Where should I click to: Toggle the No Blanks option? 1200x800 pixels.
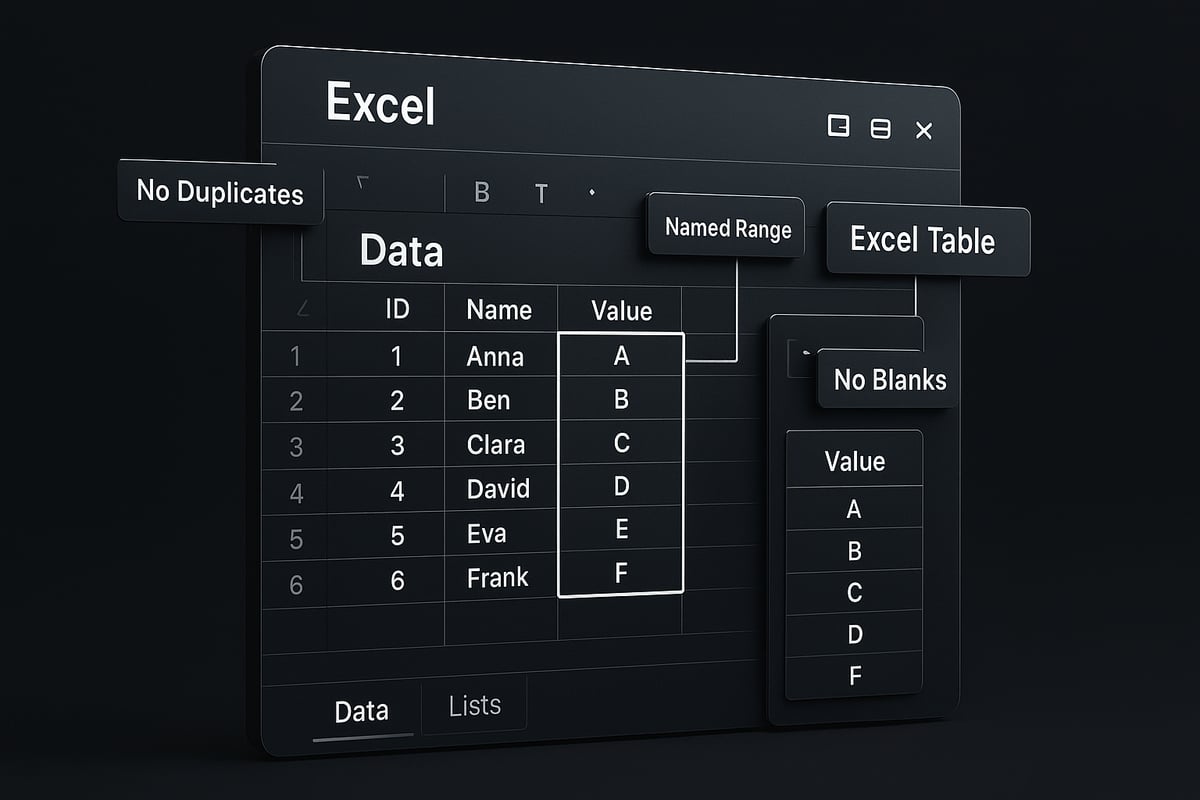pyautogui.click(x=886, y=380)
